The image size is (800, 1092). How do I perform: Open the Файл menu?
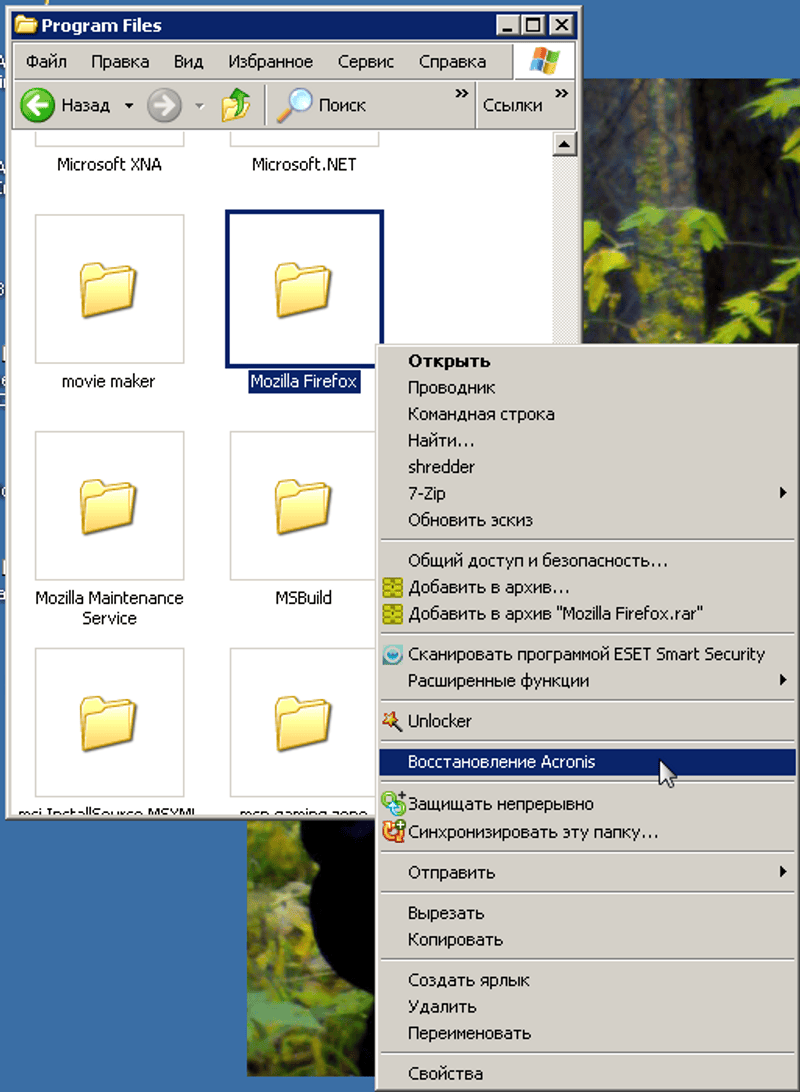point(47,61)
